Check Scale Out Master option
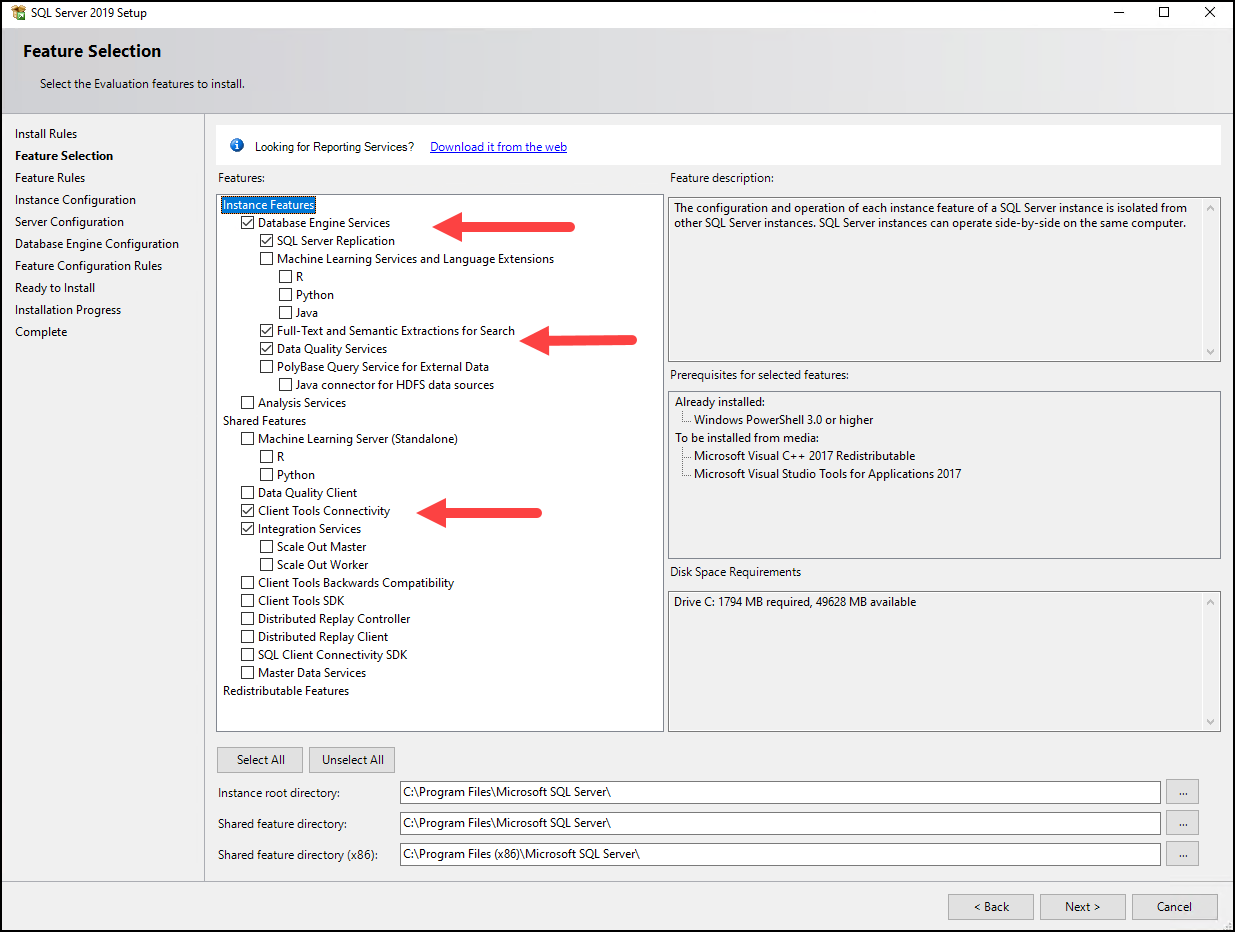 (x=267, y=547)
